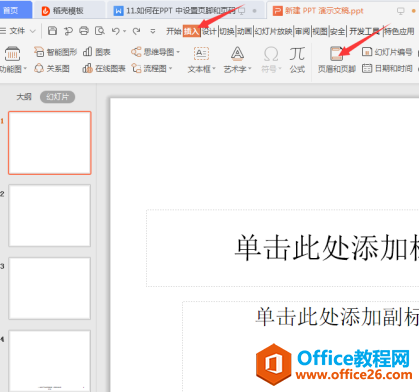Switch to the 动画 ribbon tab
Image resolution: width=419 pixels, height=392 pixels.
244,31
